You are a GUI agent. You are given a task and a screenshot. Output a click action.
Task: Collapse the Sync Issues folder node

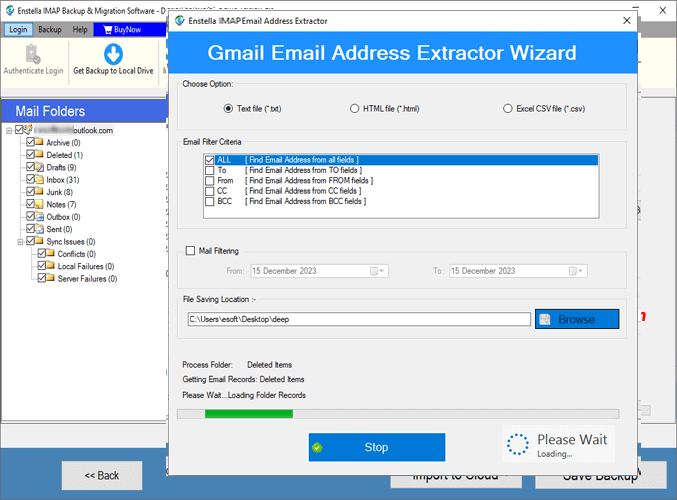(x=20, y=242)
